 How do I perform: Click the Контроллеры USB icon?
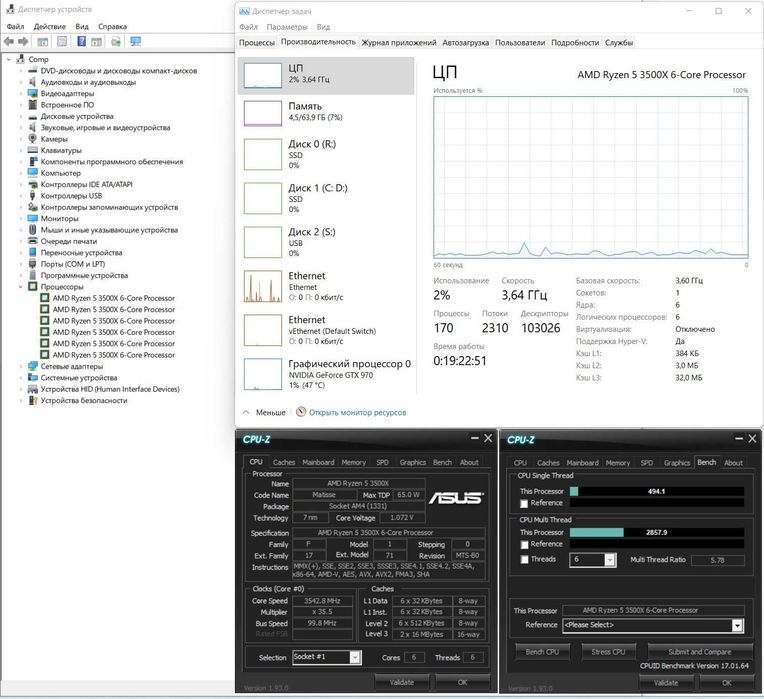pos(33,196)
